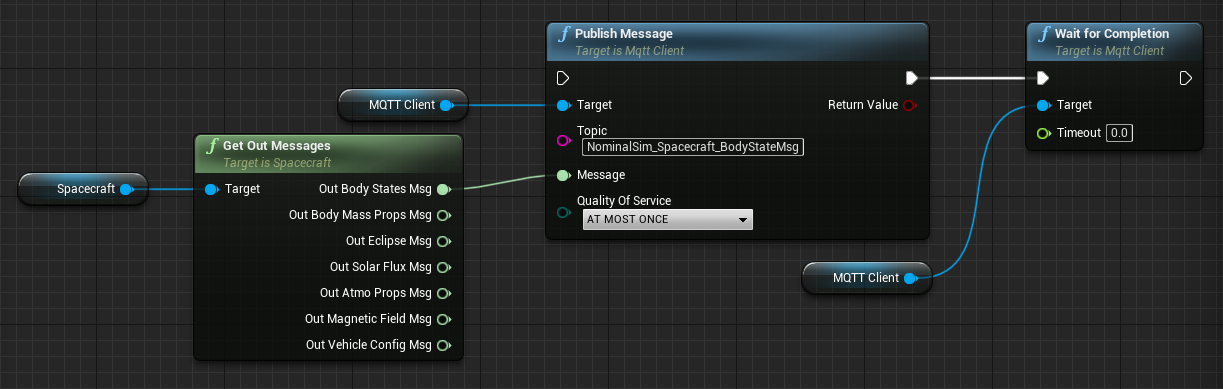Click Wait for Completion output execution pin

[1185, 78]
